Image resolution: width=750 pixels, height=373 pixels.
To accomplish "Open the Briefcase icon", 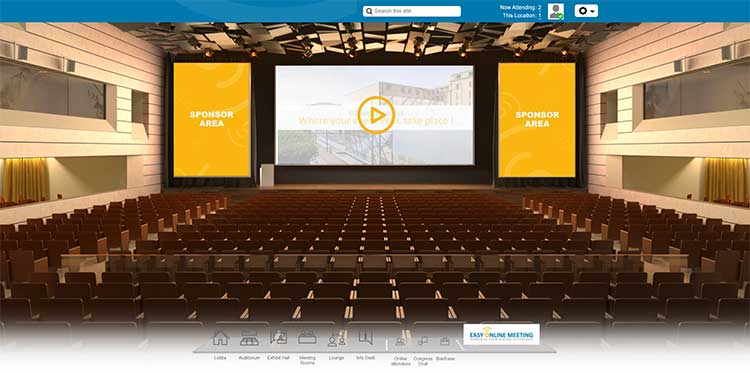I will click(x=445, y=341).
